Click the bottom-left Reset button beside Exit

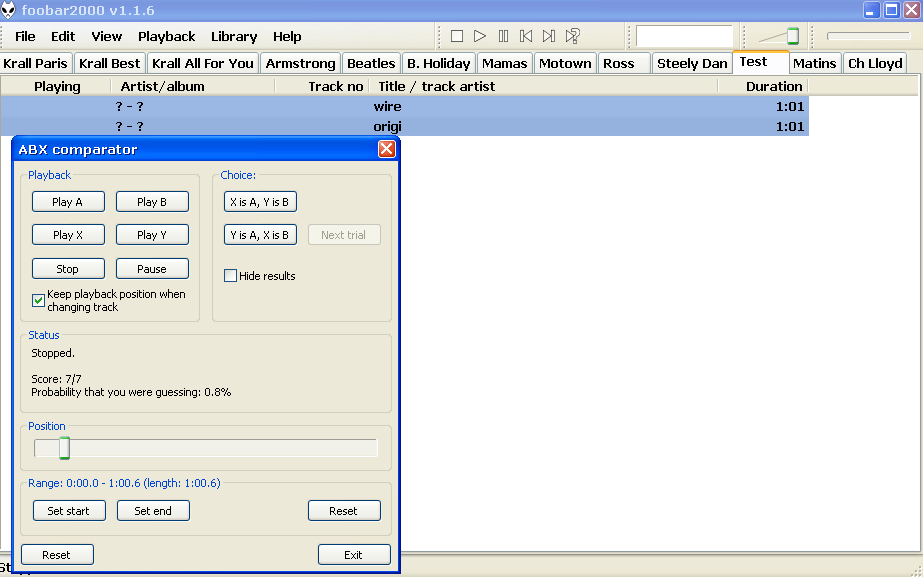57,555
